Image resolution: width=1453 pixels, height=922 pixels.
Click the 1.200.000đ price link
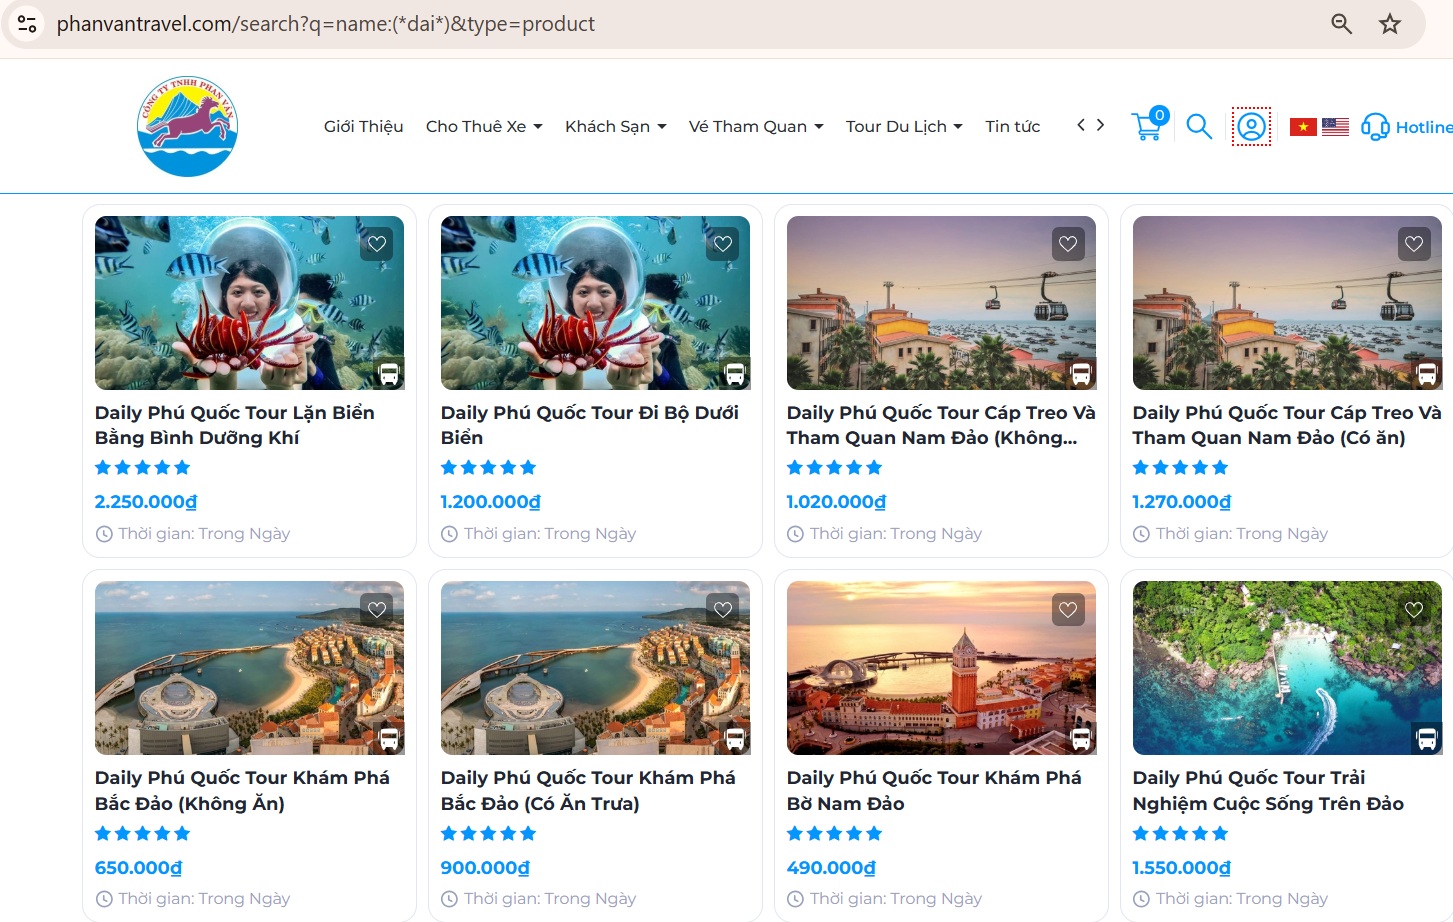point(489,501)
